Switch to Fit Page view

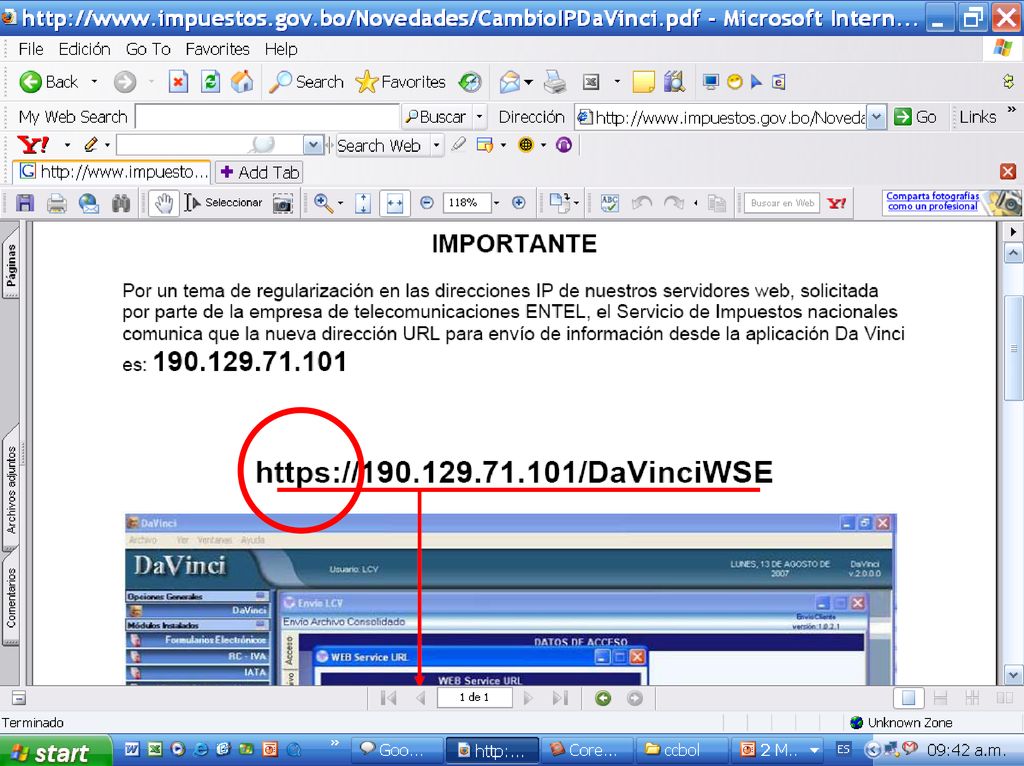click(363, 203)
